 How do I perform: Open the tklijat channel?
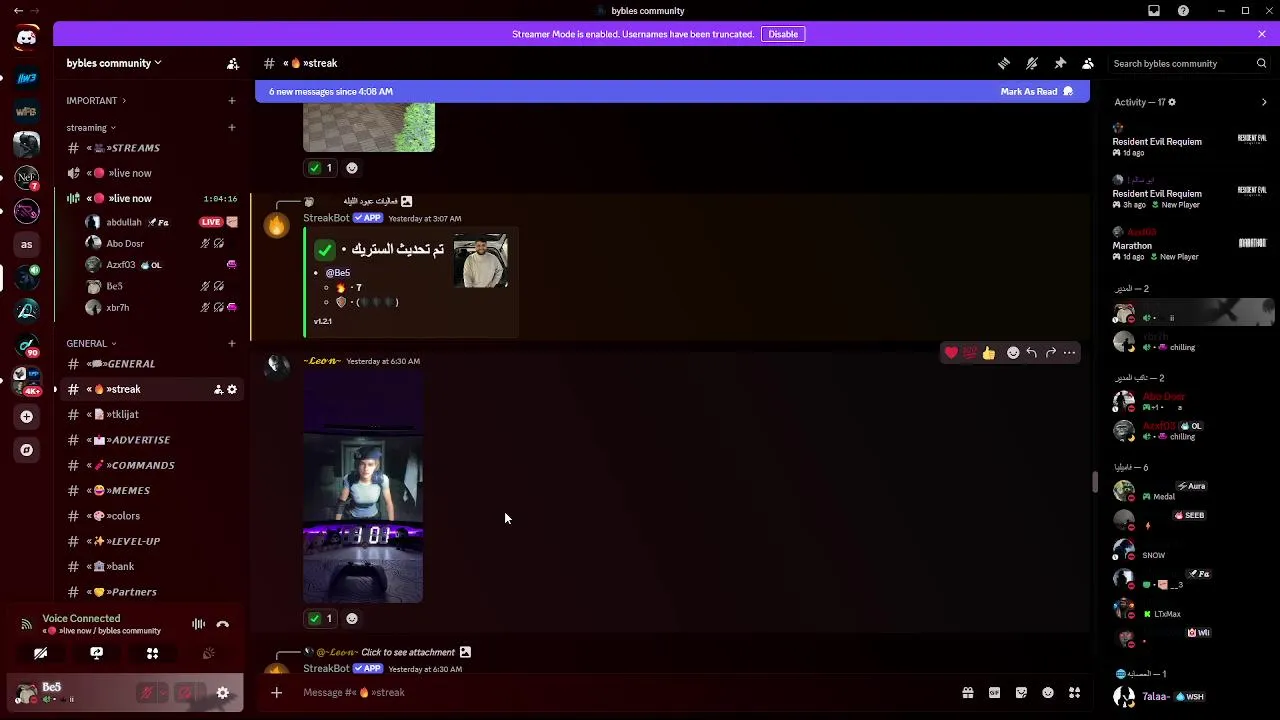tap(150, 414)
